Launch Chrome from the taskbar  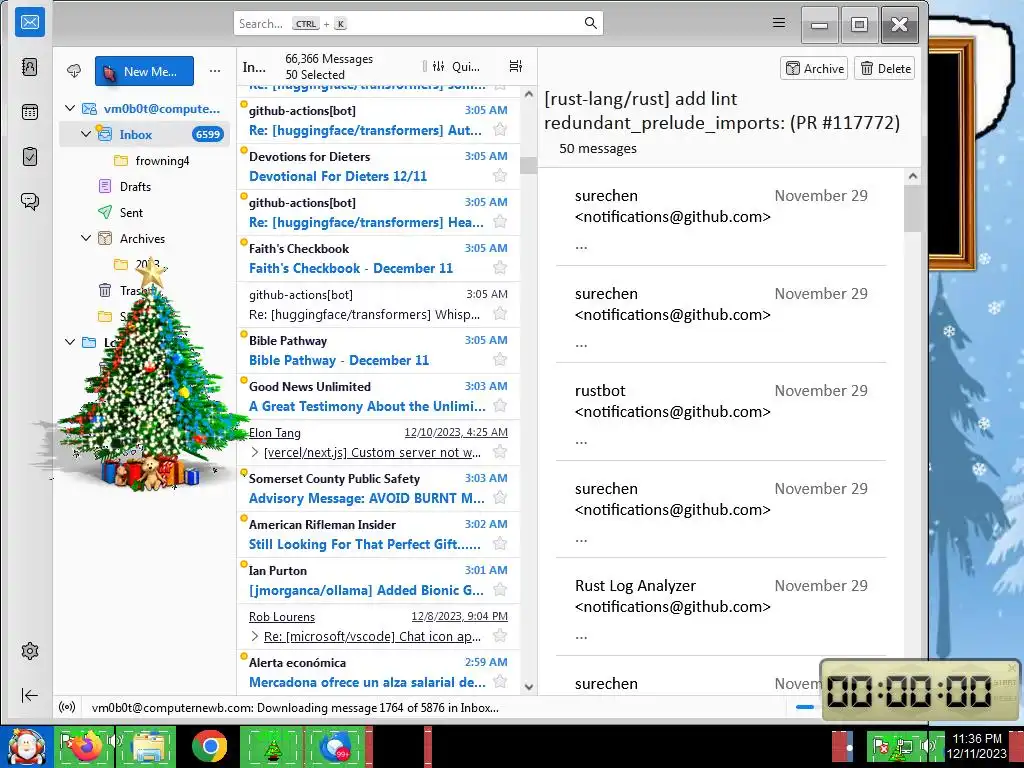click(x=210, y=746)
